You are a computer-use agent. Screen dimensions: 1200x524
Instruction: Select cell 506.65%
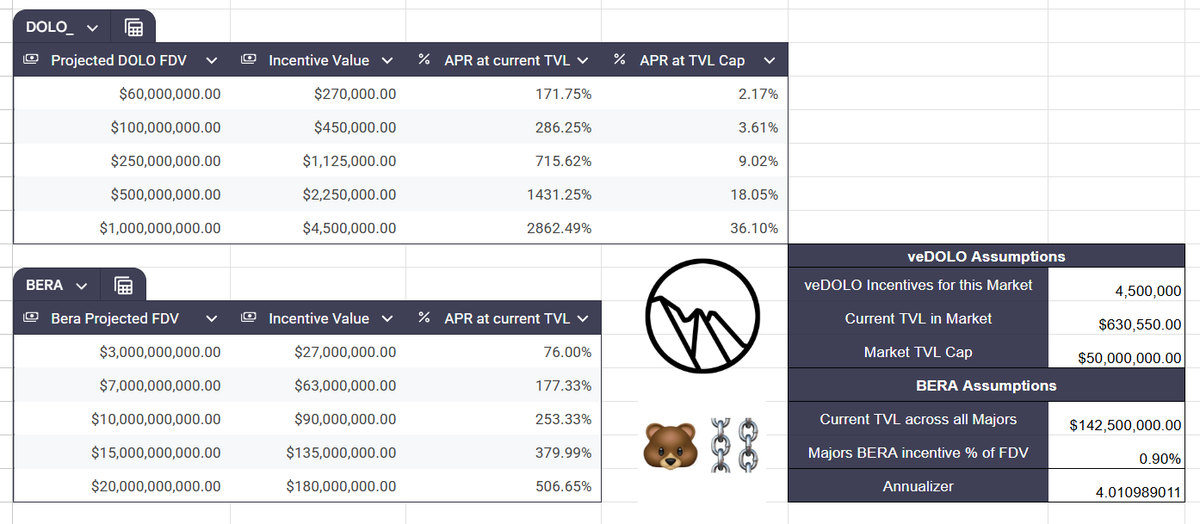(x=503, y=486)
